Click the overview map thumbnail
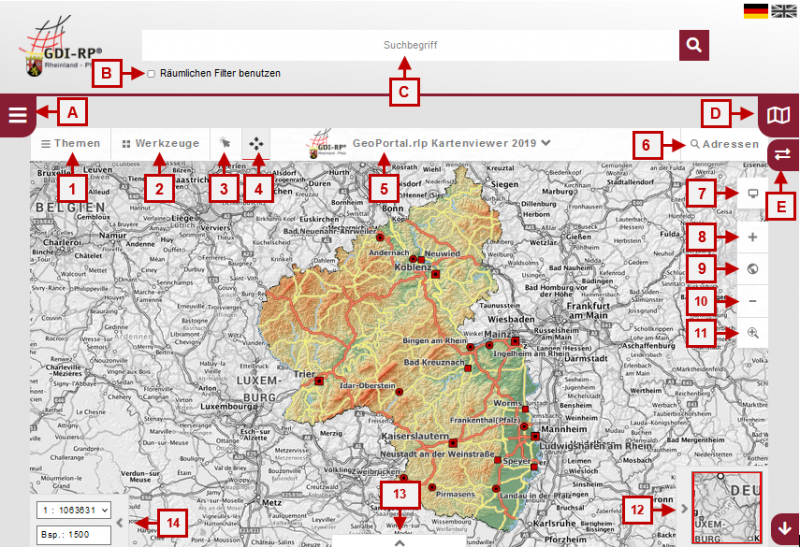Screen dimensions: 800x547 pos(727,507)
